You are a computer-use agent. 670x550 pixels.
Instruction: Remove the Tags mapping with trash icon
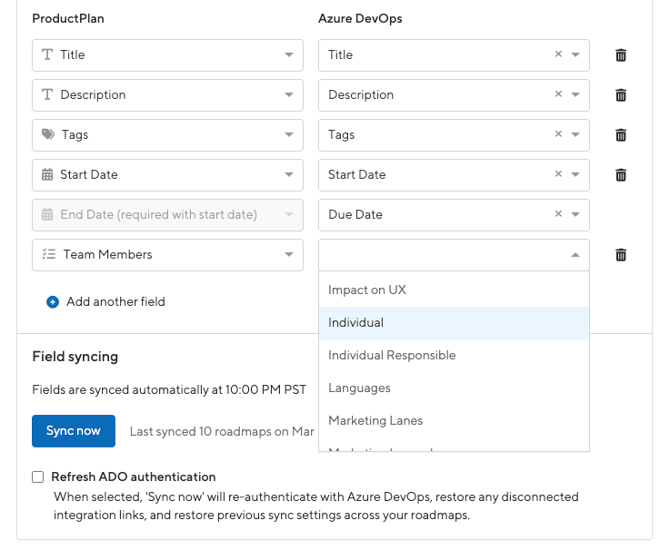point(620,135)
